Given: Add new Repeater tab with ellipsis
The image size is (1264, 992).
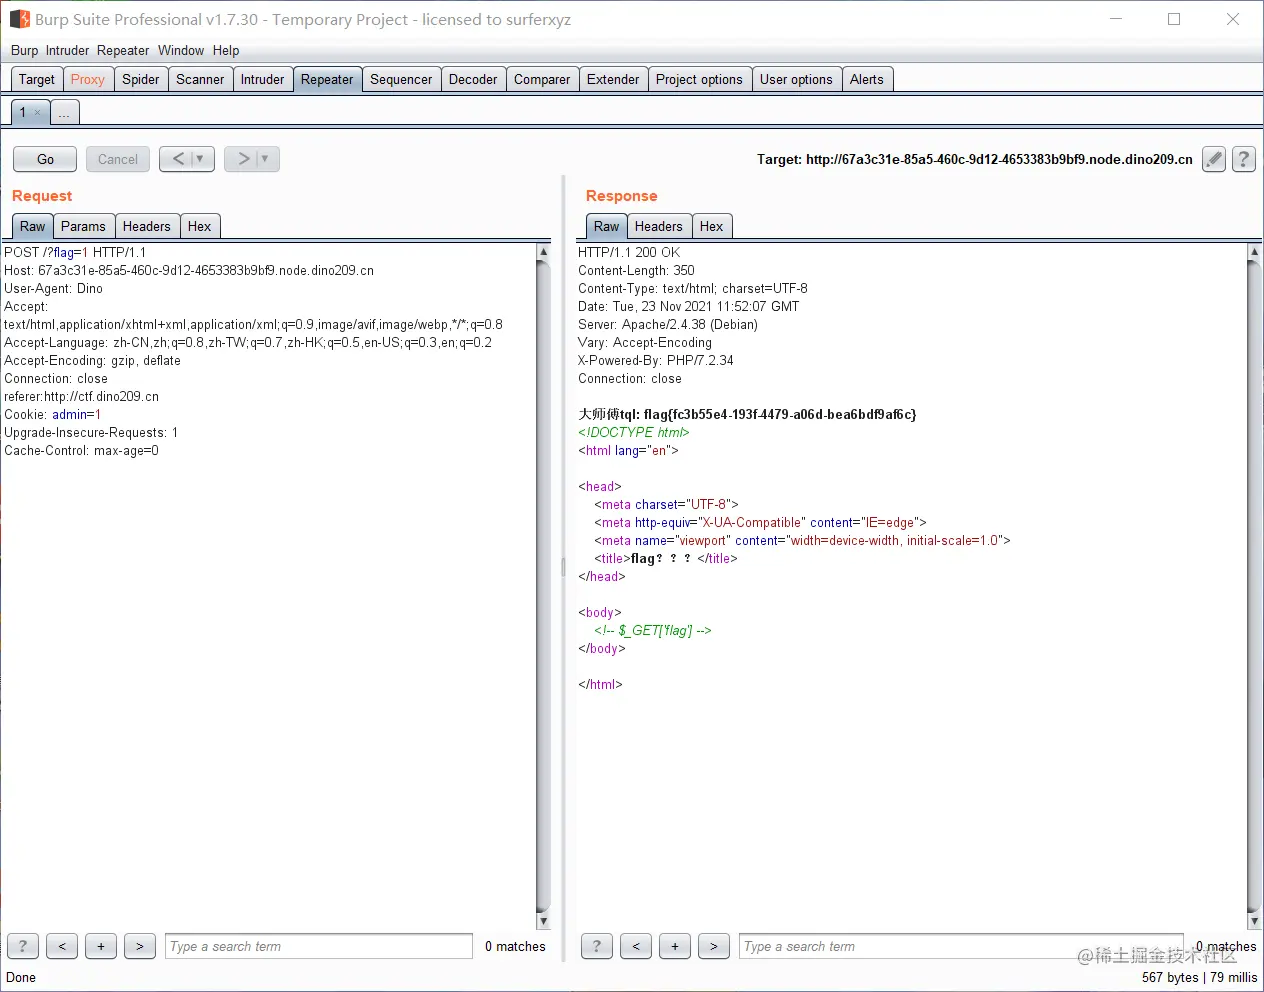Looking at the screenshot, I should coord(64,113).
